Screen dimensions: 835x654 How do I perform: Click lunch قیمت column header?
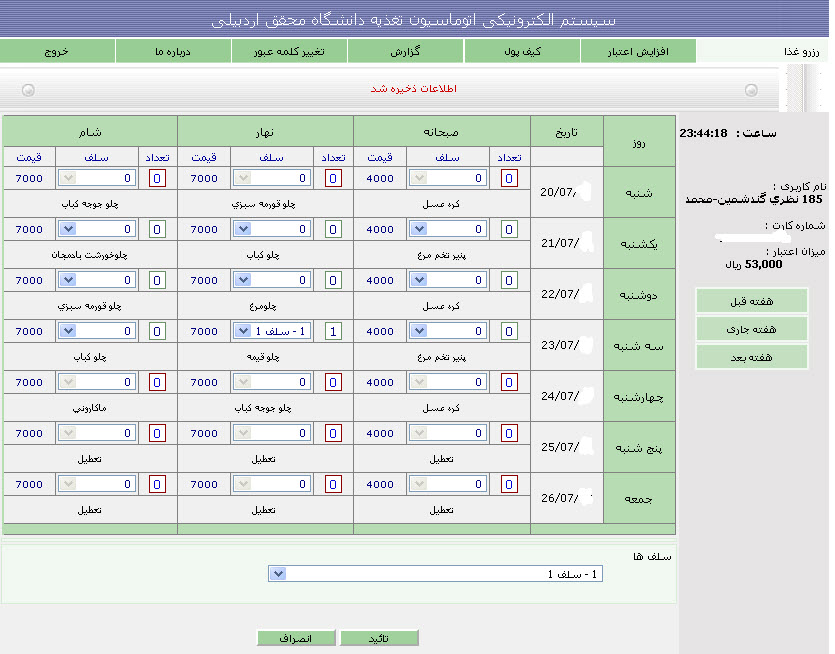pyautogui.click(x=204, y=158)
